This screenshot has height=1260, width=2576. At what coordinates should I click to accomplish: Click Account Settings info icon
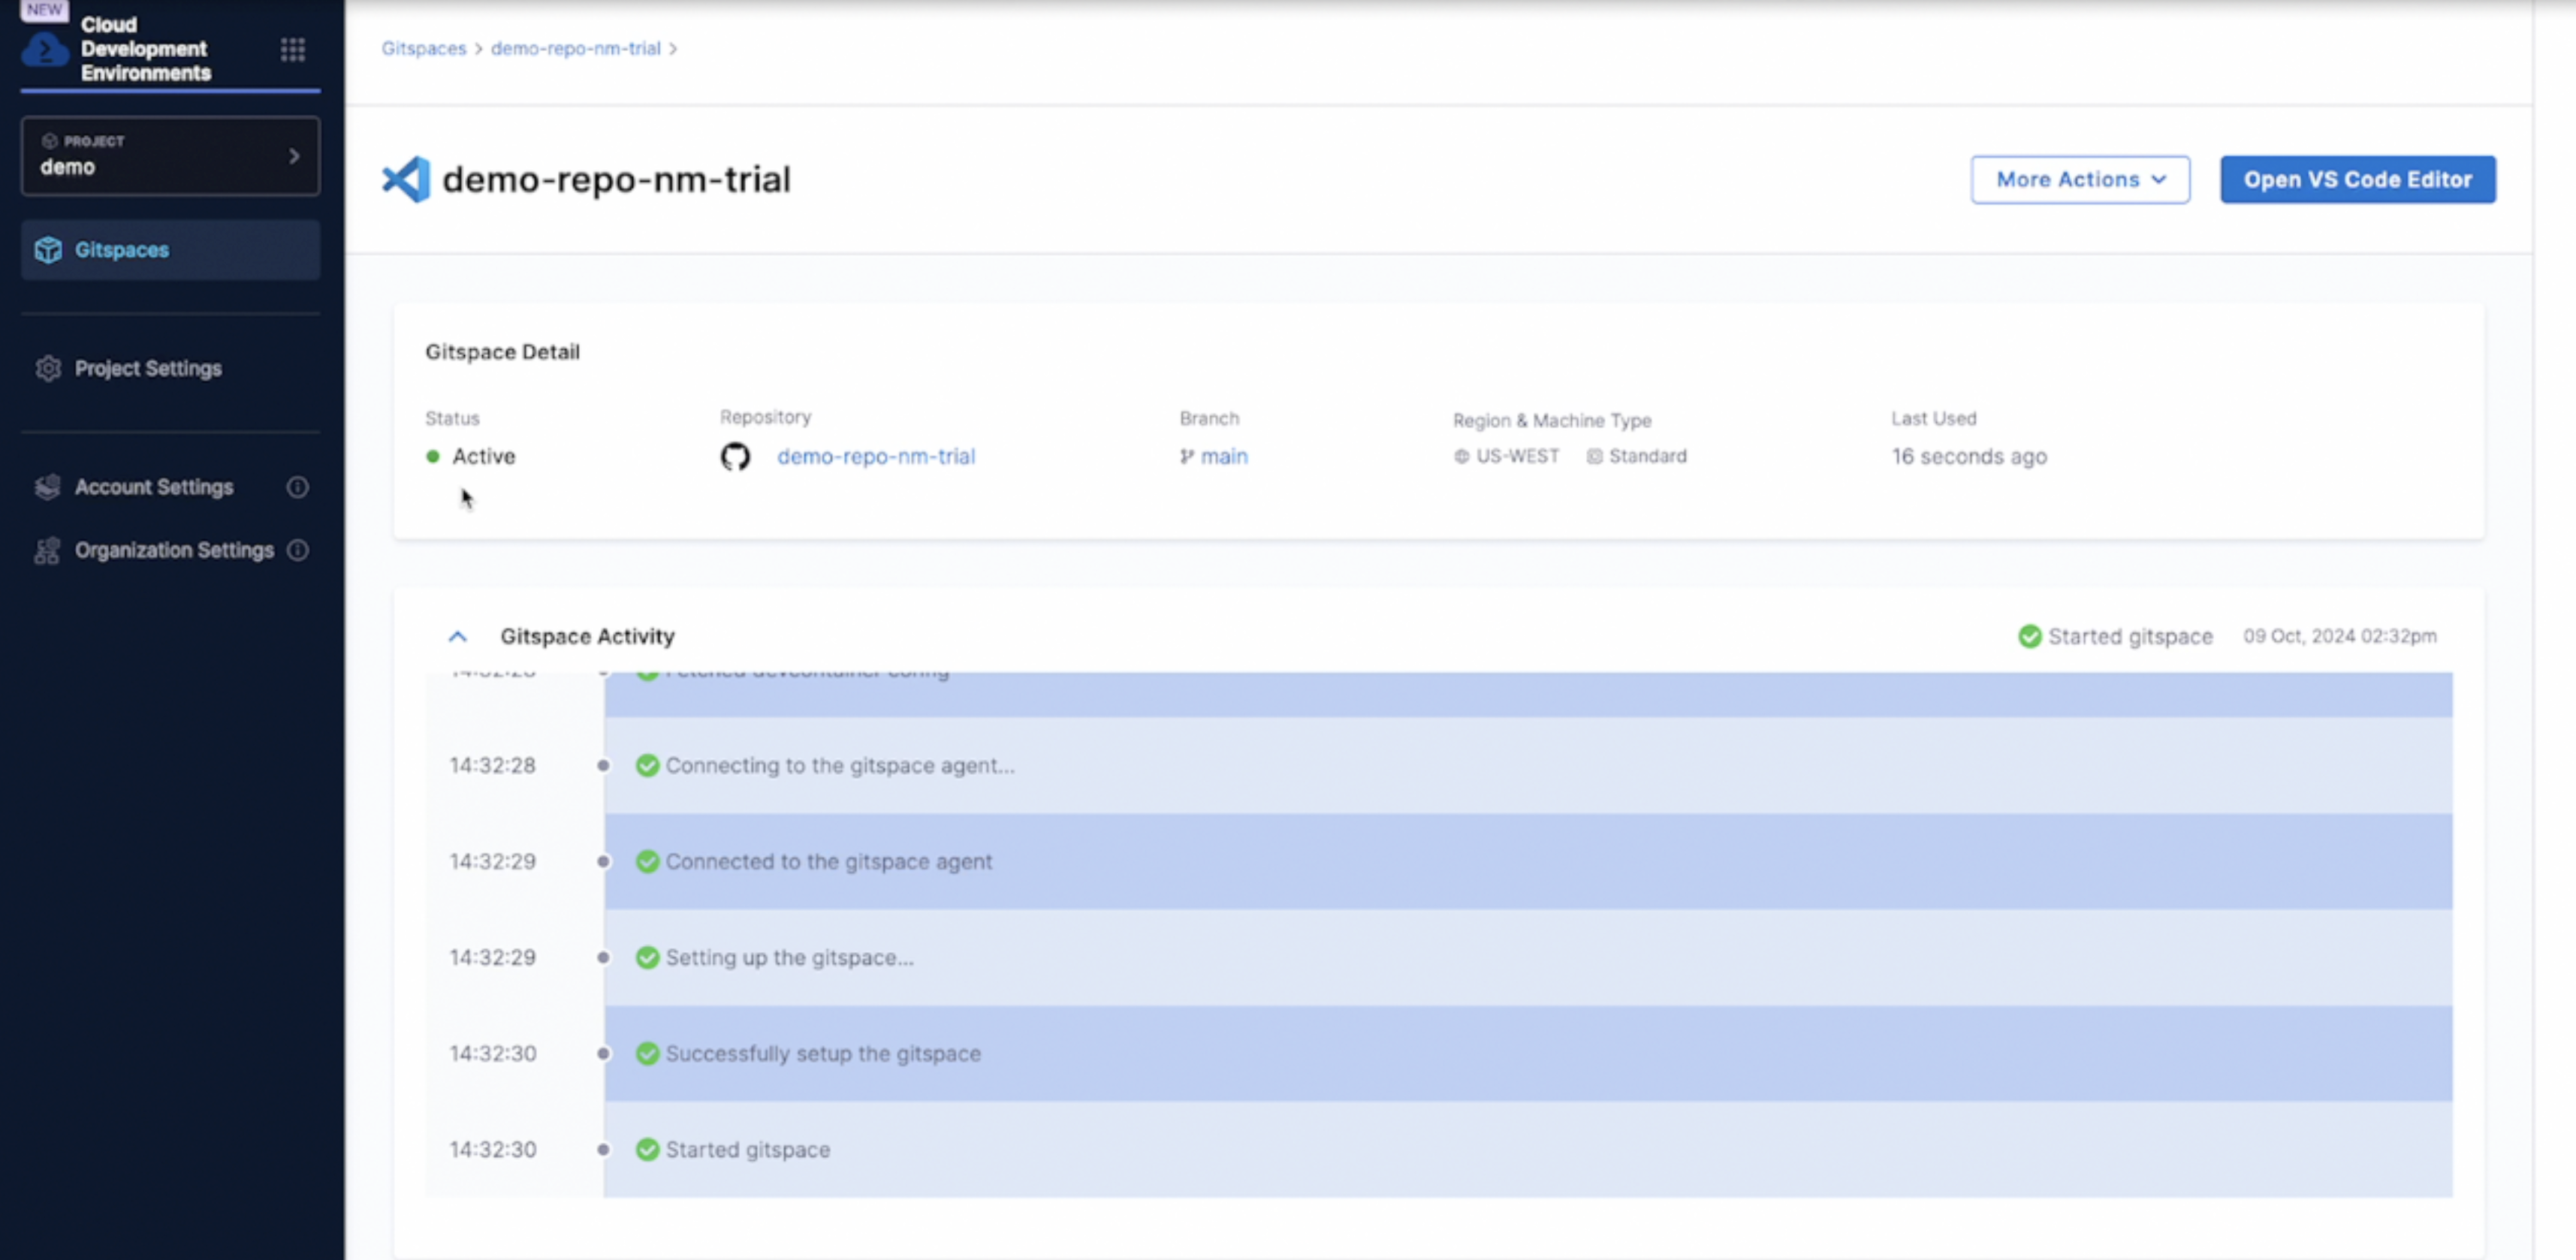click(297, 487)
